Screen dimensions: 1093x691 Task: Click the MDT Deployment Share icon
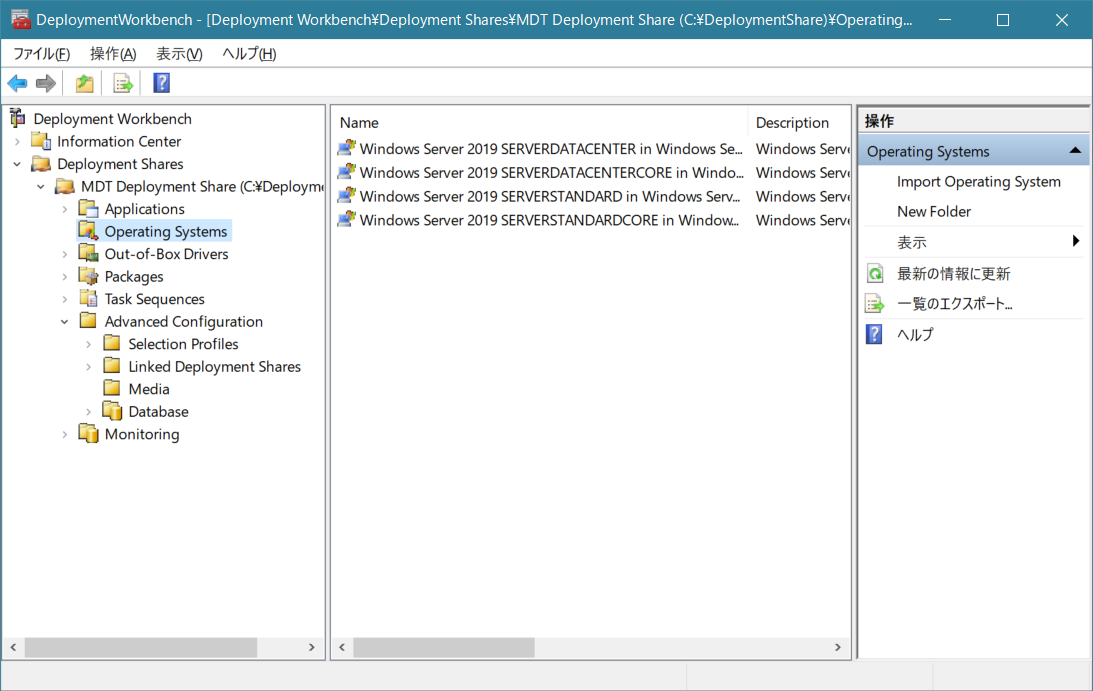(65, 186)
